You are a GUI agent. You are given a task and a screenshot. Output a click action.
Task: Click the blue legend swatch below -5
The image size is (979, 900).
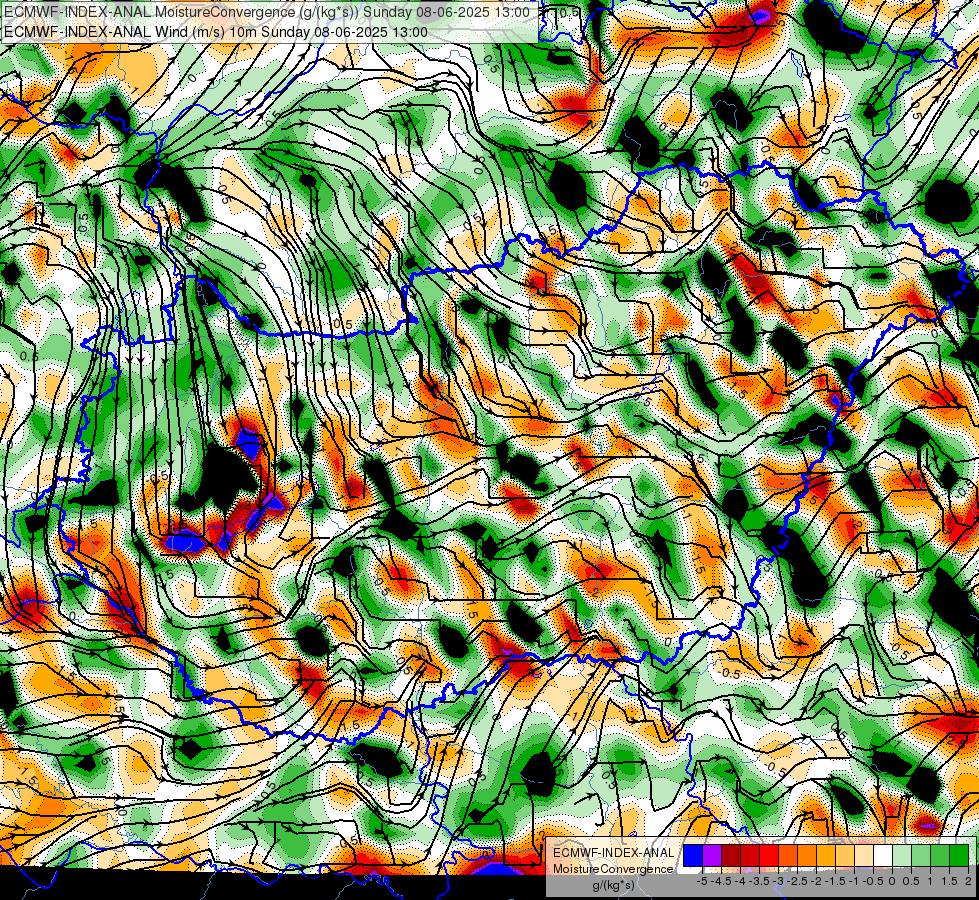[693, 855]
